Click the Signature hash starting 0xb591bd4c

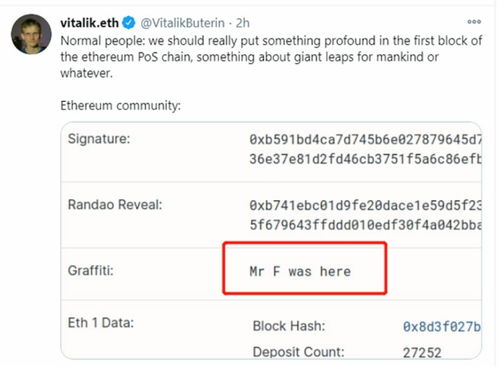[x=365, y=139]
